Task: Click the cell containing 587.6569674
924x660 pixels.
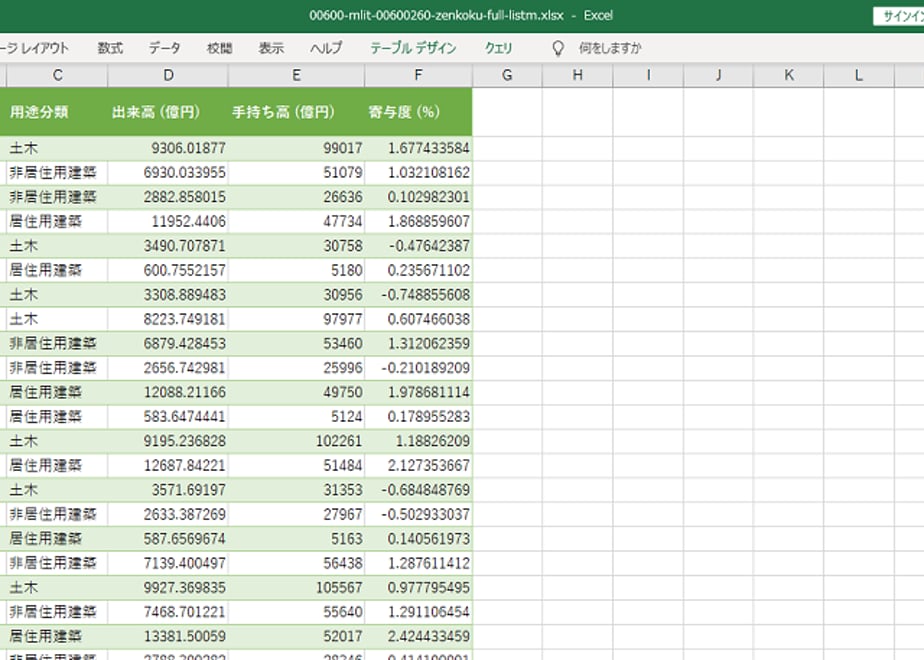Action: pos(168,539)
